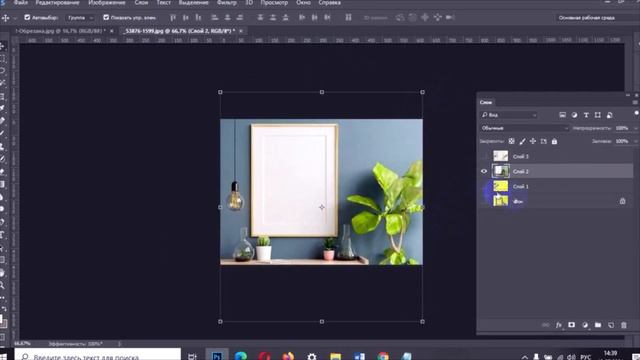Close the _53876-1599.jpg document tab
Viewport: 640px width, 360px height.
241,31
